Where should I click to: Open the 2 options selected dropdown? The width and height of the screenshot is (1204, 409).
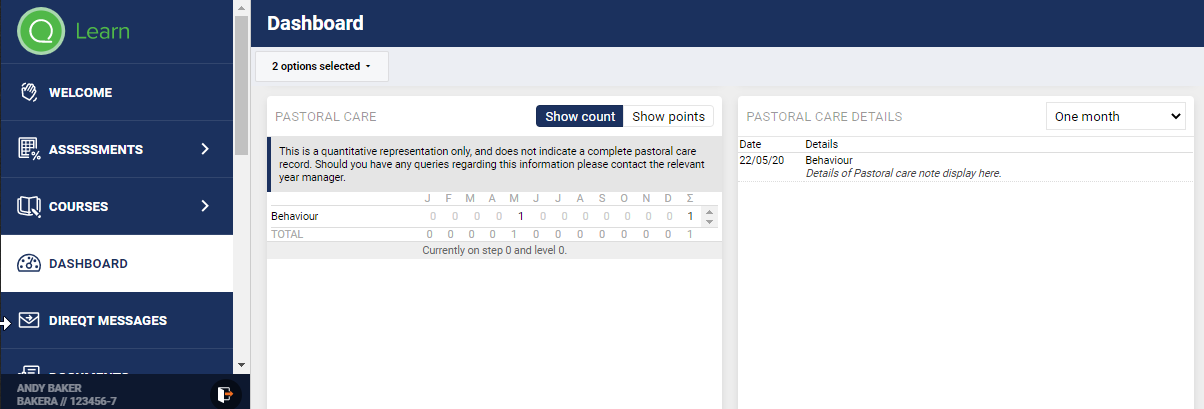pyautogui.click(x=321, y=67)
